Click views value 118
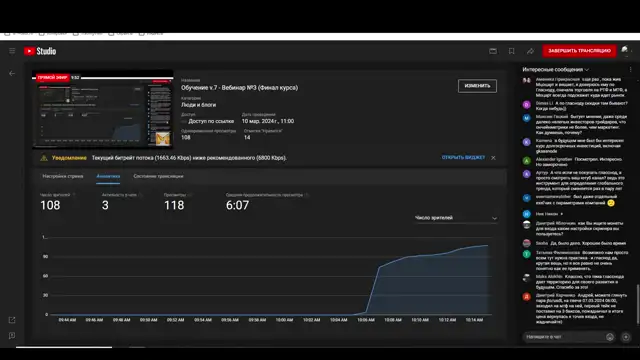Screen dimensions: 640x360 [174, 205]
